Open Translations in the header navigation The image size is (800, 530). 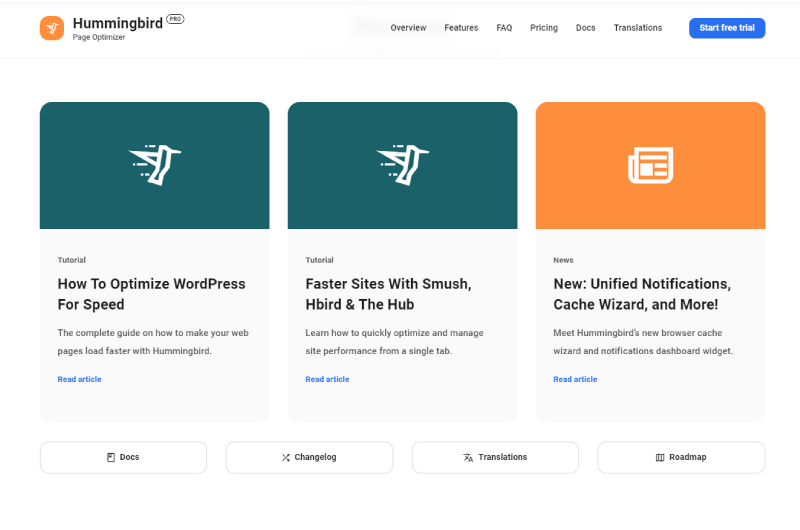(x=638, y=28)
